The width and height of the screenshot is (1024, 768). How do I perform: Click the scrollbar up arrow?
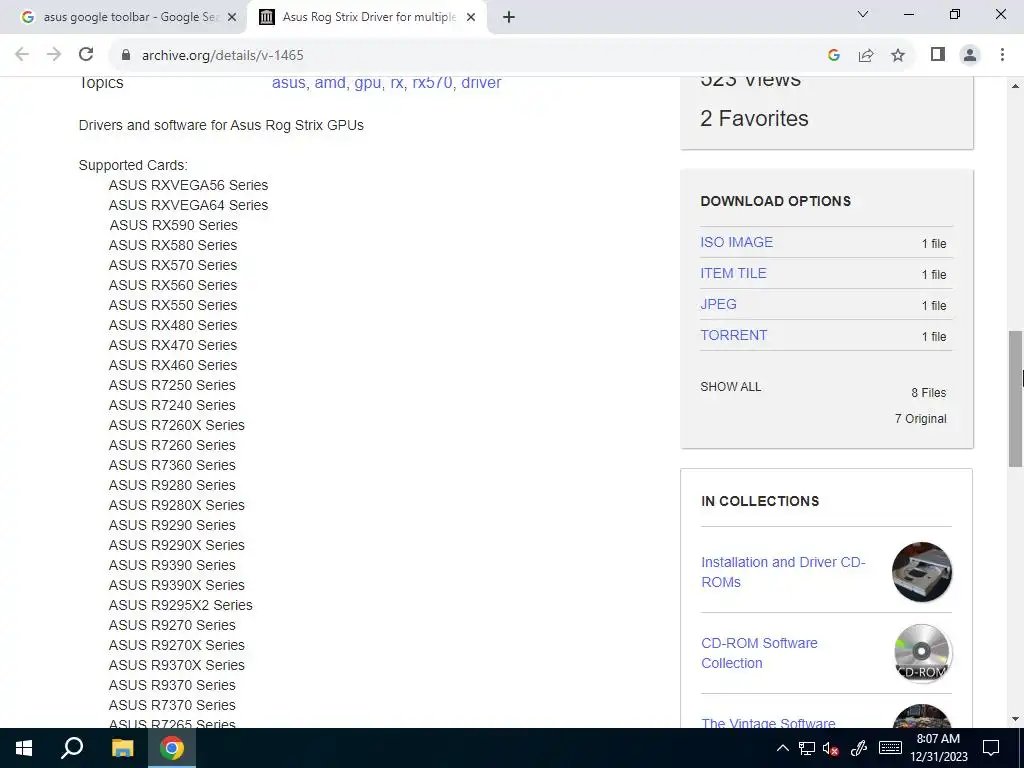pyautogui.click(x=1015, y=86)
